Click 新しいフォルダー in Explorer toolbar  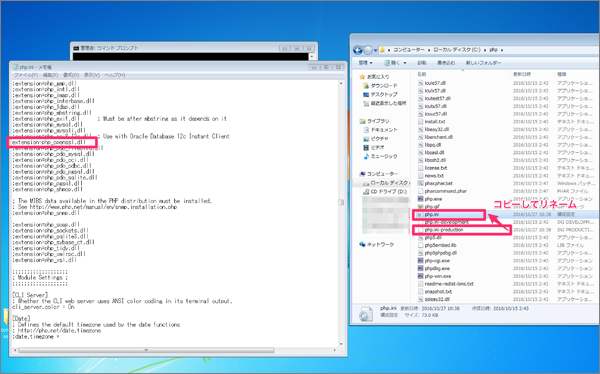point(483,62)
